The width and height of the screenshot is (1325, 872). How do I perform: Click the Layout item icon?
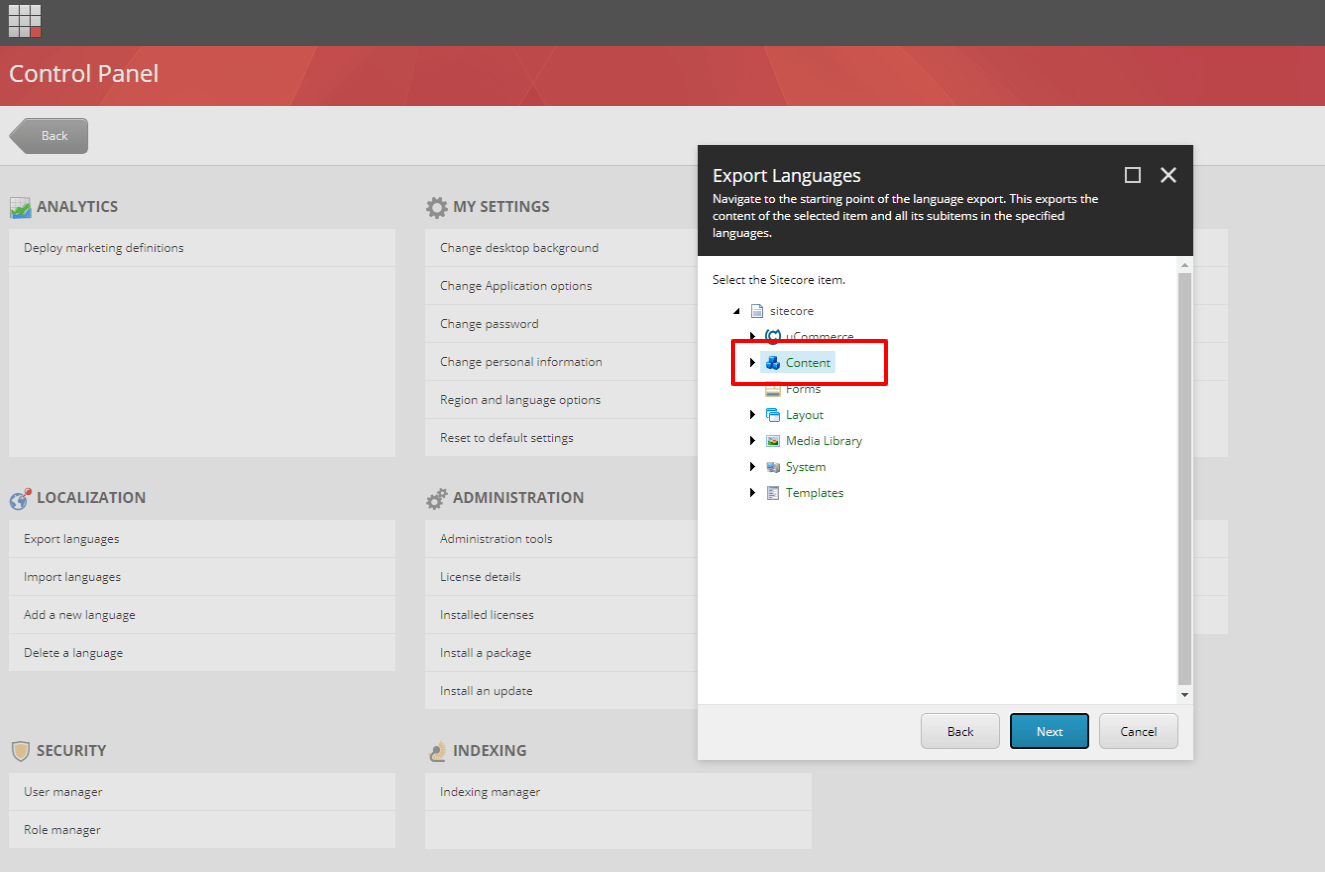[772, 415]
